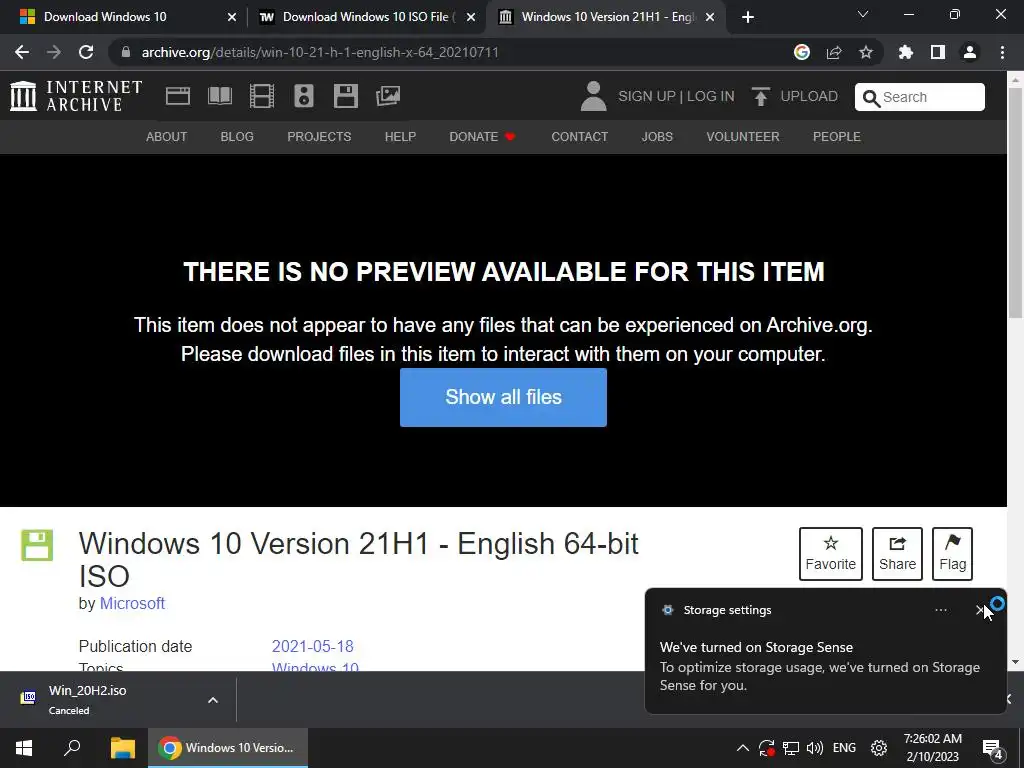Bookmark this page with the star icon
This screenshot has width=1024, height=768.
[x=866, y=52]
